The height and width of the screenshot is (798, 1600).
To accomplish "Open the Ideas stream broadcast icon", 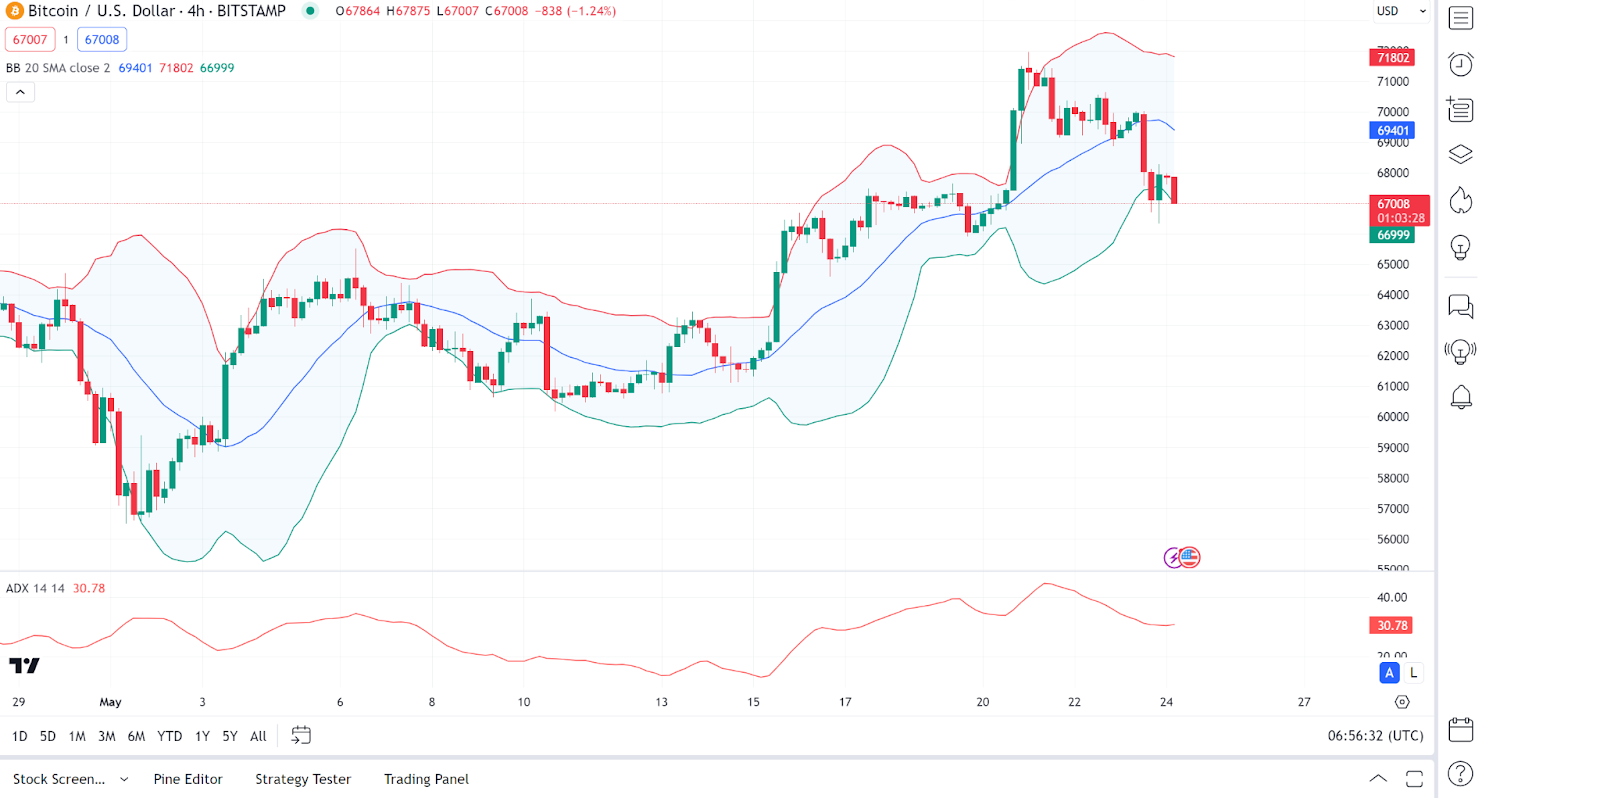I will tap(1461, 351).
